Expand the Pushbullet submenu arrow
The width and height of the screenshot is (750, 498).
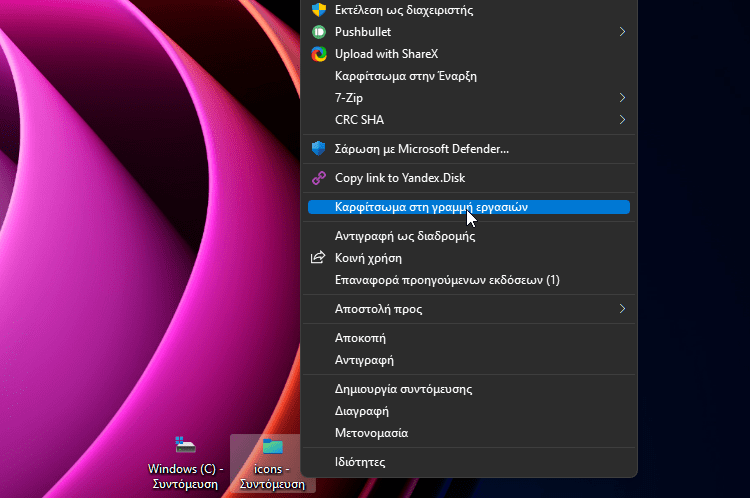click(622, 32)
